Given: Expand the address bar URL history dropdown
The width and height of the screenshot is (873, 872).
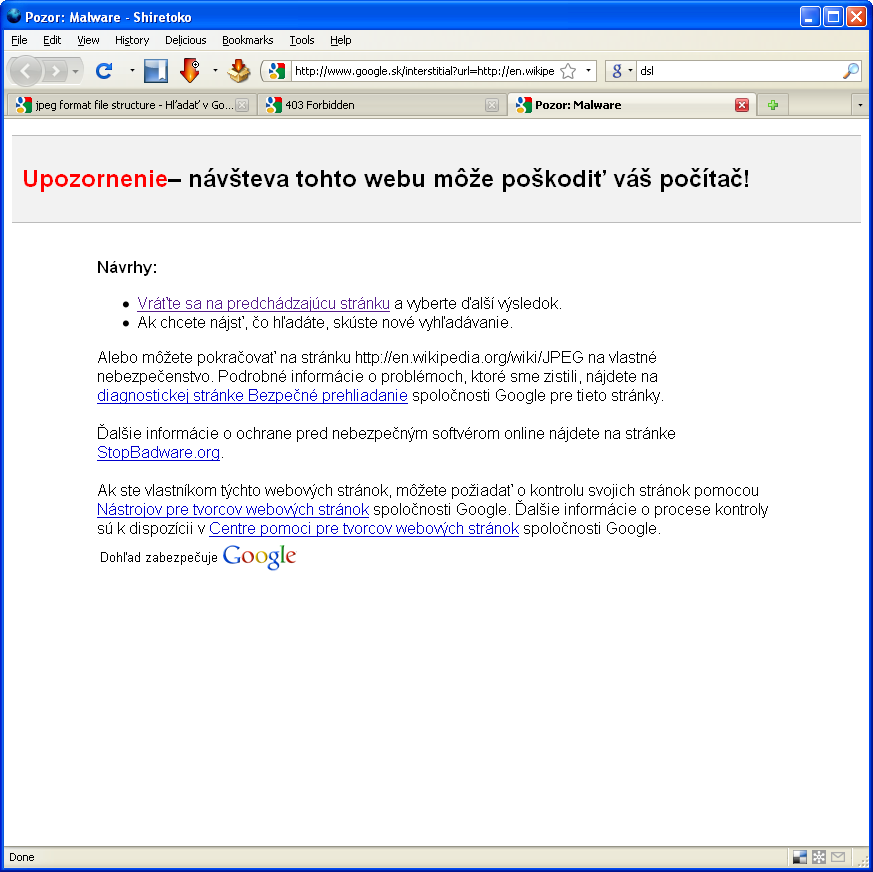Looking at the screenshot, I should (588, 71).
